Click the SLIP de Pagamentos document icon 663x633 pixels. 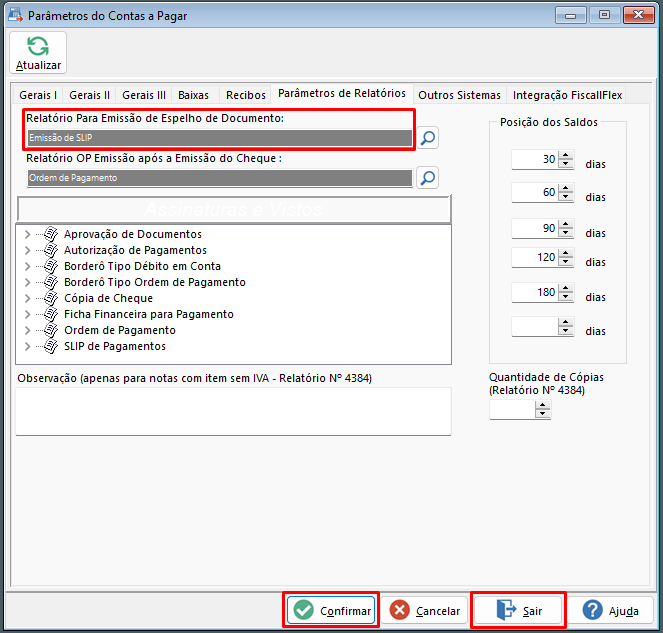click(x=51, y=346)
